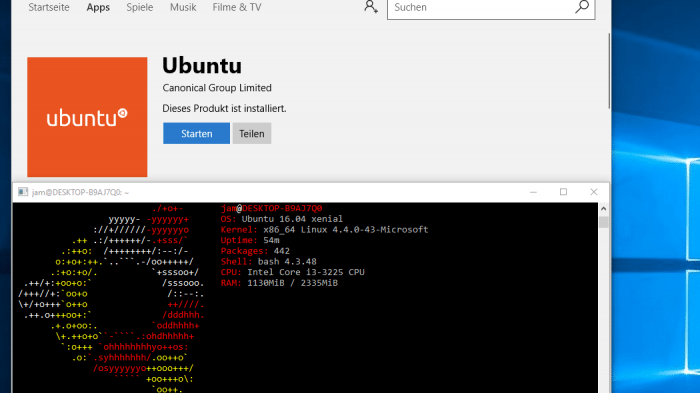Click the magnifier search icon
This screenshot has width=700, height=393.
(582, 7)
